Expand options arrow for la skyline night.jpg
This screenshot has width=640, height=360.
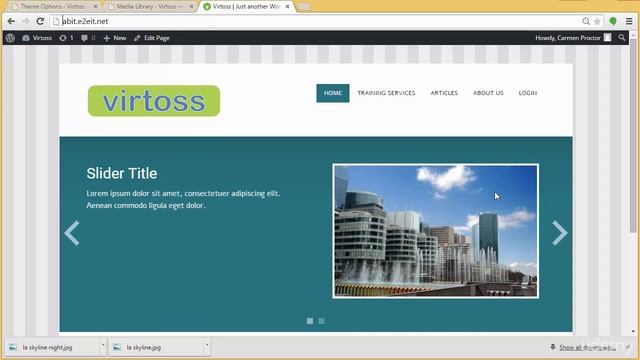point(102,347)
